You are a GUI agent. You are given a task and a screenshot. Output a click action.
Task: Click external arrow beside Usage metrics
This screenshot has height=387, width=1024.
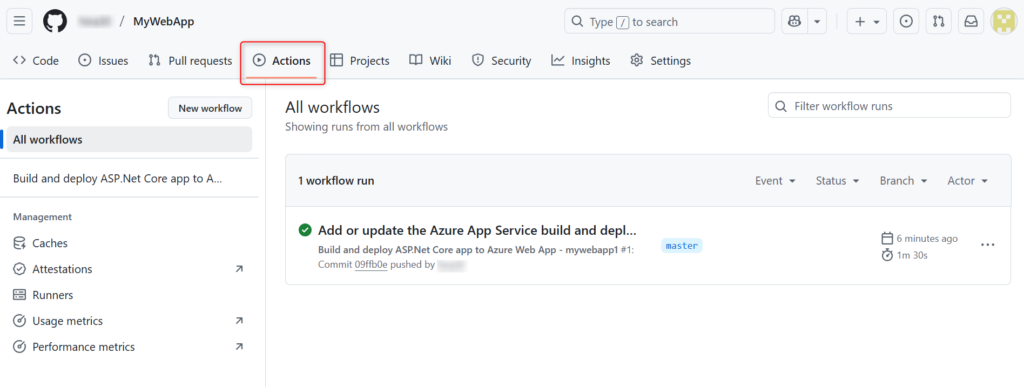[x=239, y=321]
